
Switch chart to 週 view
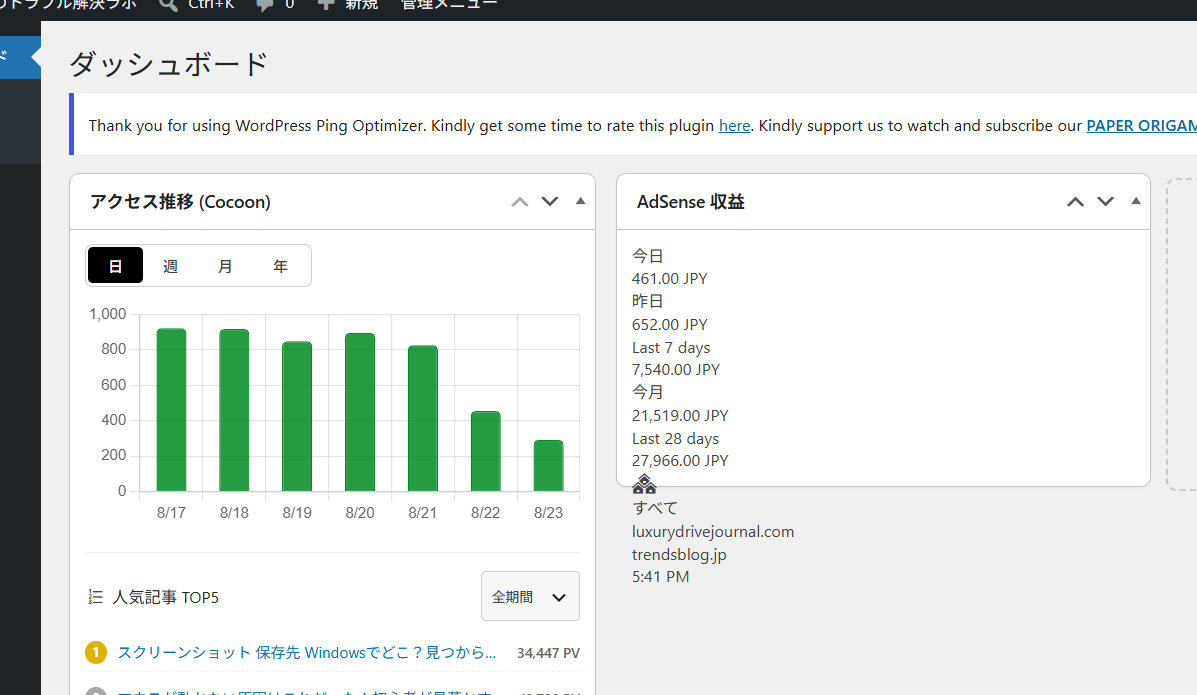[170, 266]
